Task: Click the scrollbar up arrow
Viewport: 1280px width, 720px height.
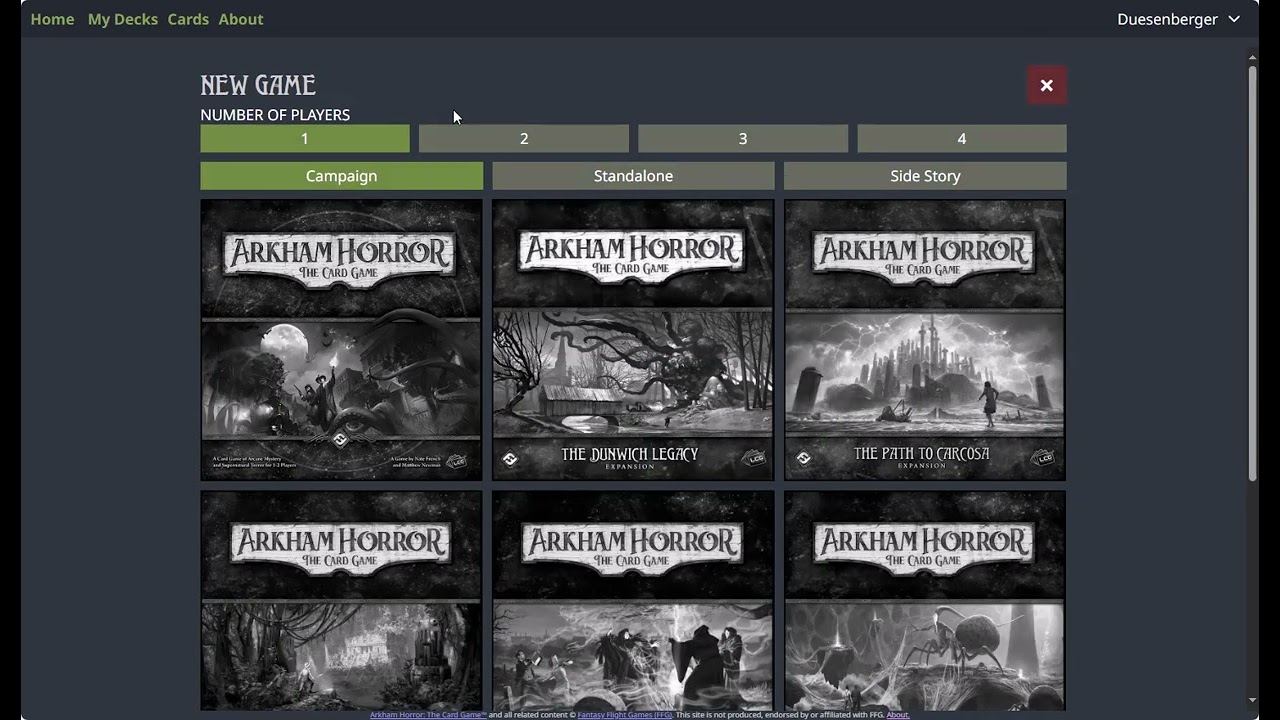Action: coord(1252,58)
